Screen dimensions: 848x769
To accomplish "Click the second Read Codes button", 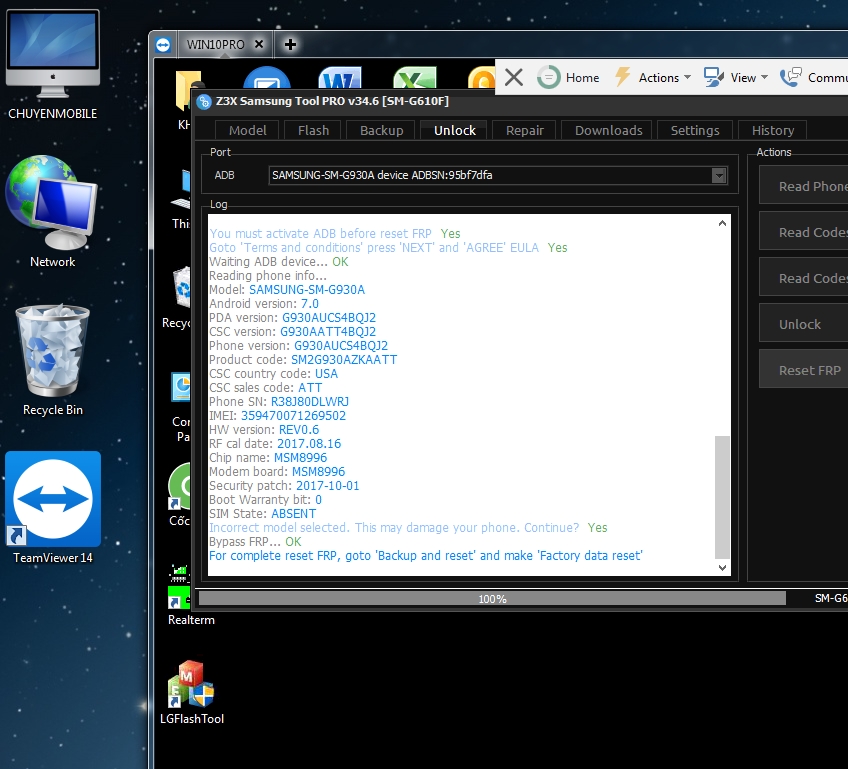I will coord(804,278).
